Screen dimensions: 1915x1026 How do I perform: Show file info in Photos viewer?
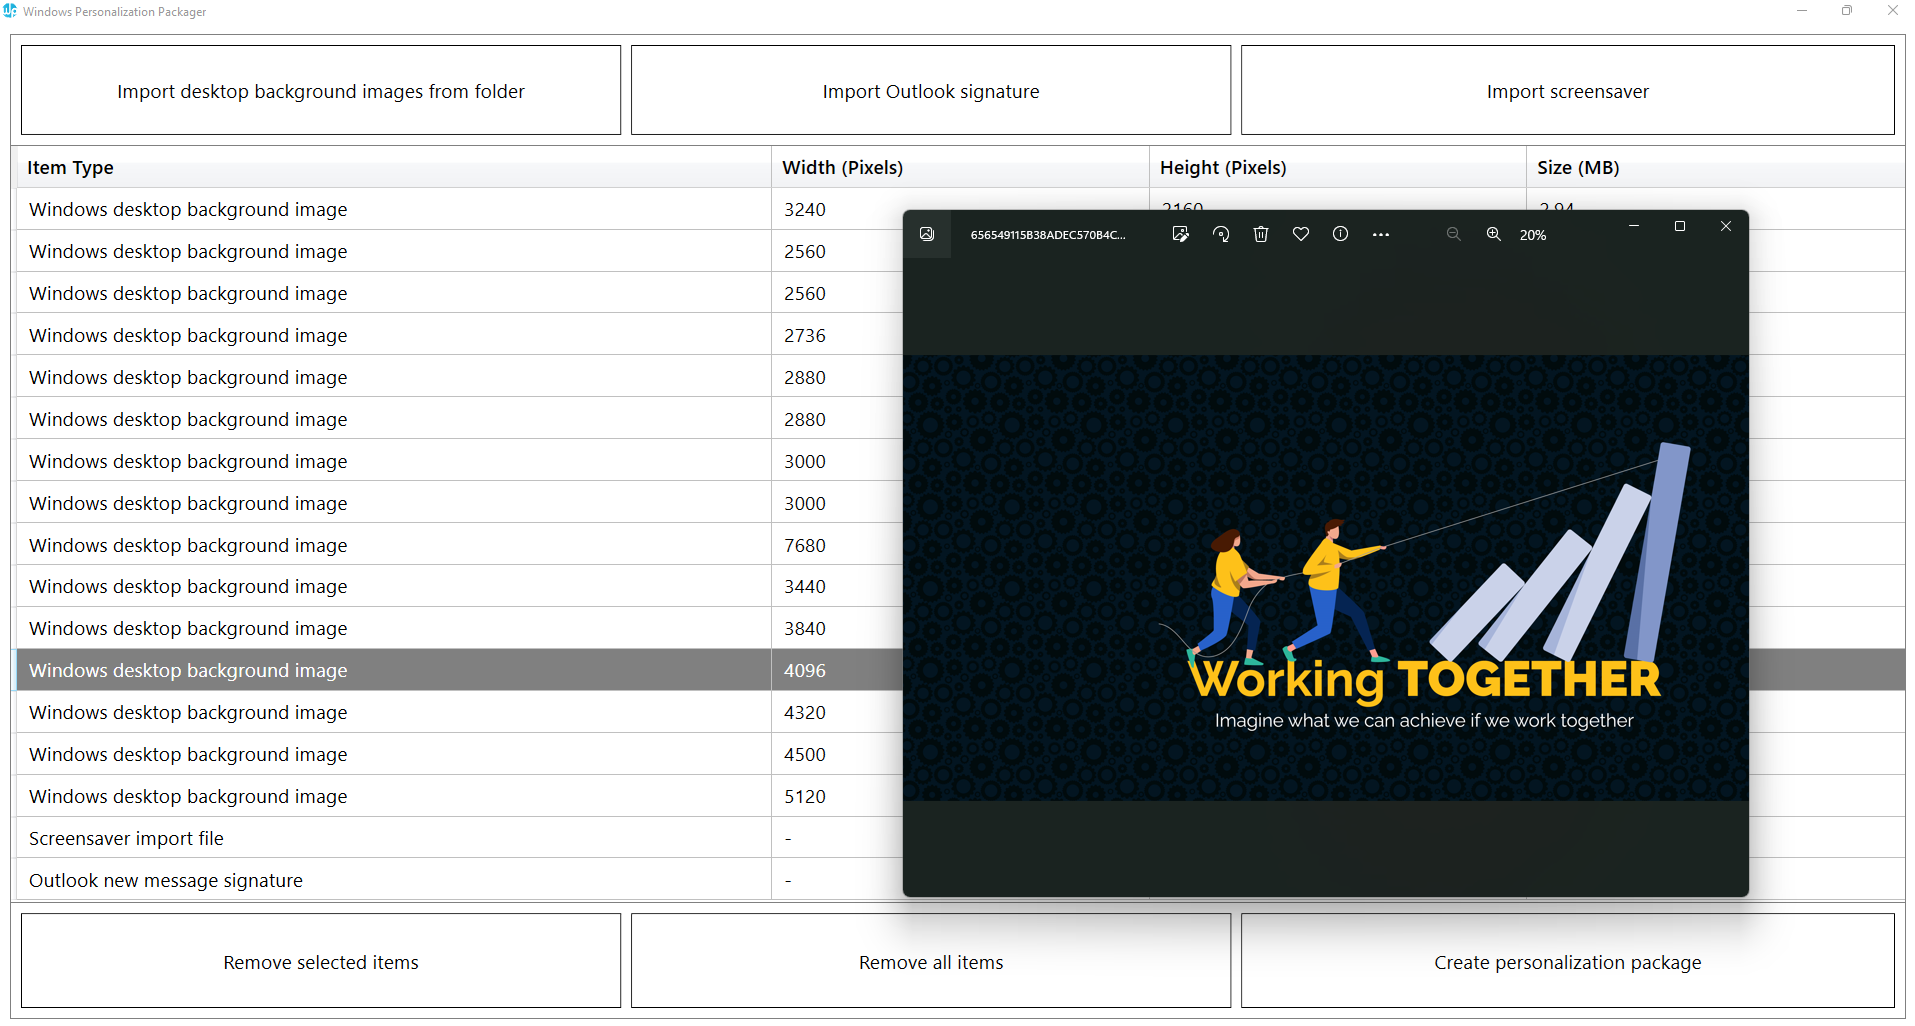1341,234
